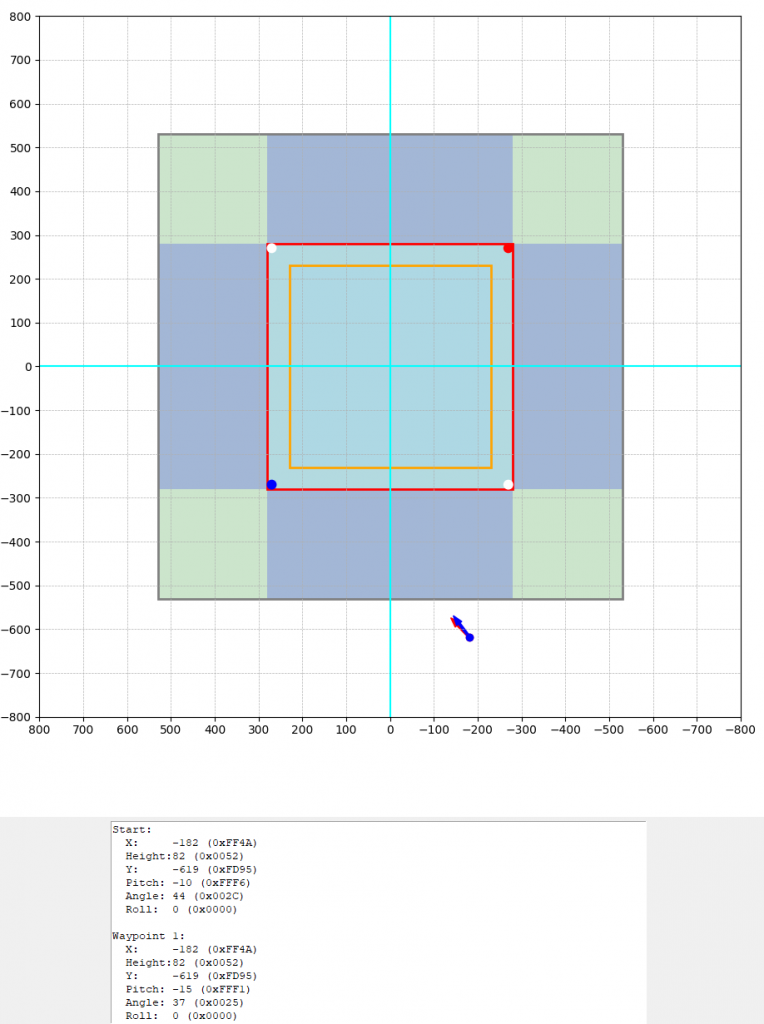The width and height of the screenshot is (764, 1024).
Task: Select the Waypoint 1 Angle 37 line
Action: point(184,1002)
